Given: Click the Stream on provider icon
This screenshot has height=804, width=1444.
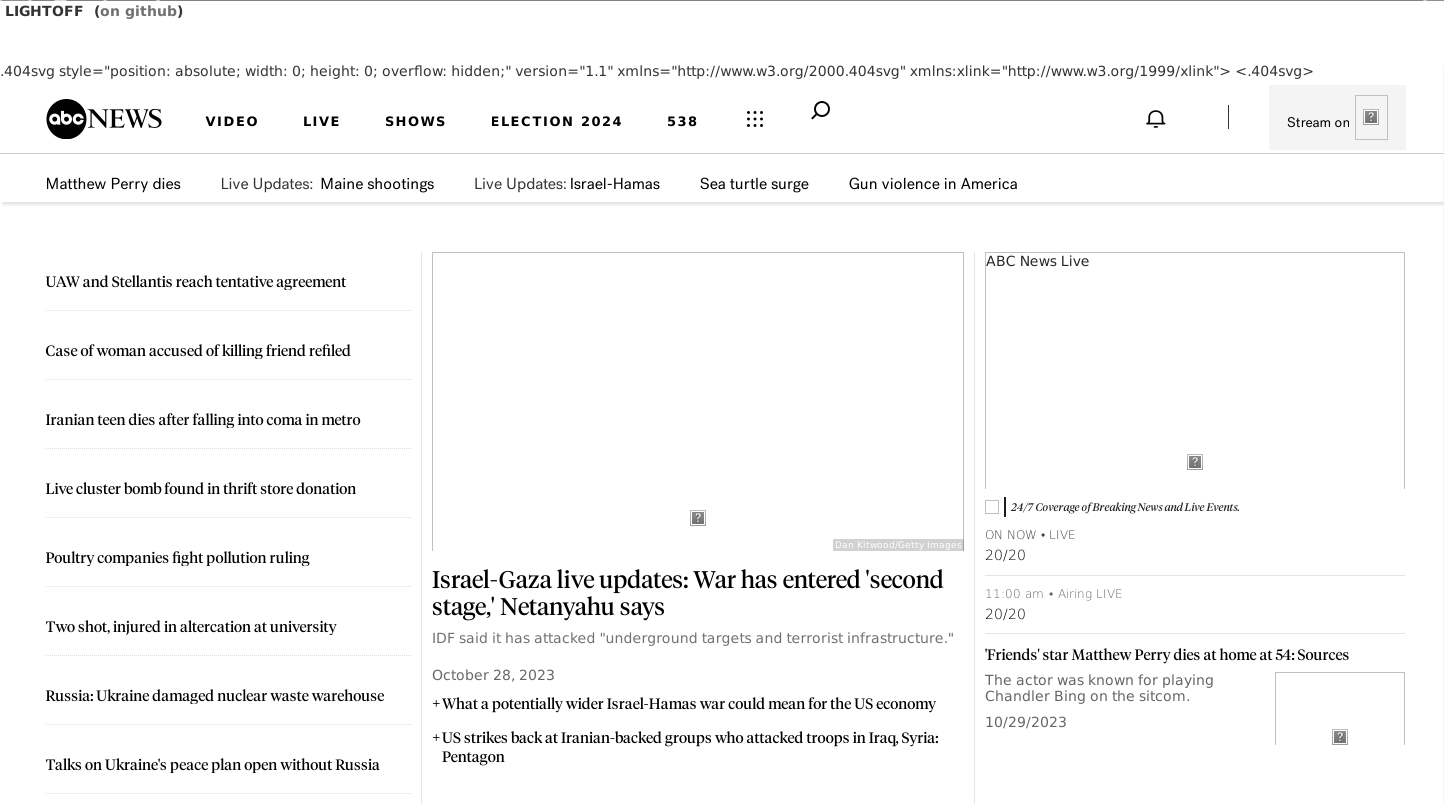Looking at the screenshot, I should pos(1370,117).
